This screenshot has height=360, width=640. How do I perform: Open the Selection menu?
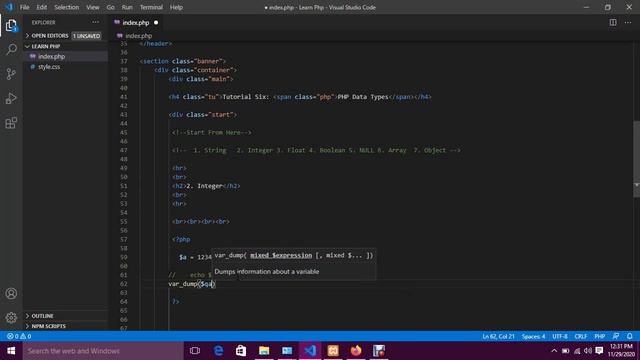[x=67, y=7]
